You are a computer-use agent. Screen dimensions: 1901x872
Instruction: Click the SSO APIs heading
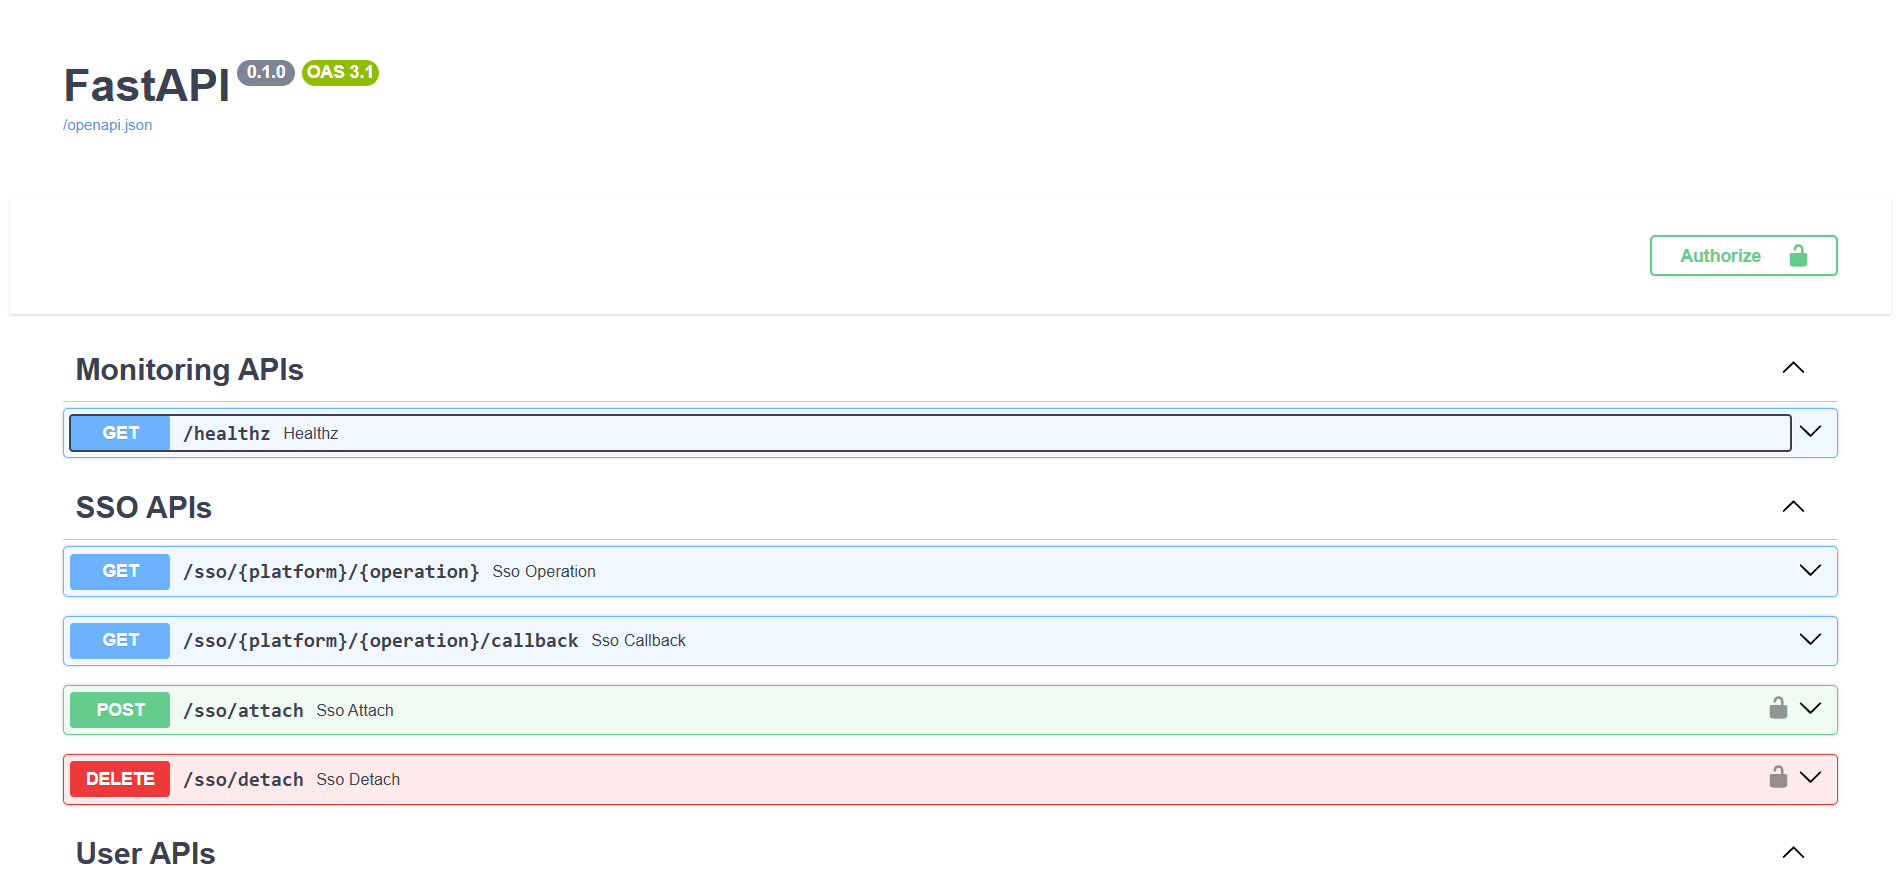pos(144,507)
